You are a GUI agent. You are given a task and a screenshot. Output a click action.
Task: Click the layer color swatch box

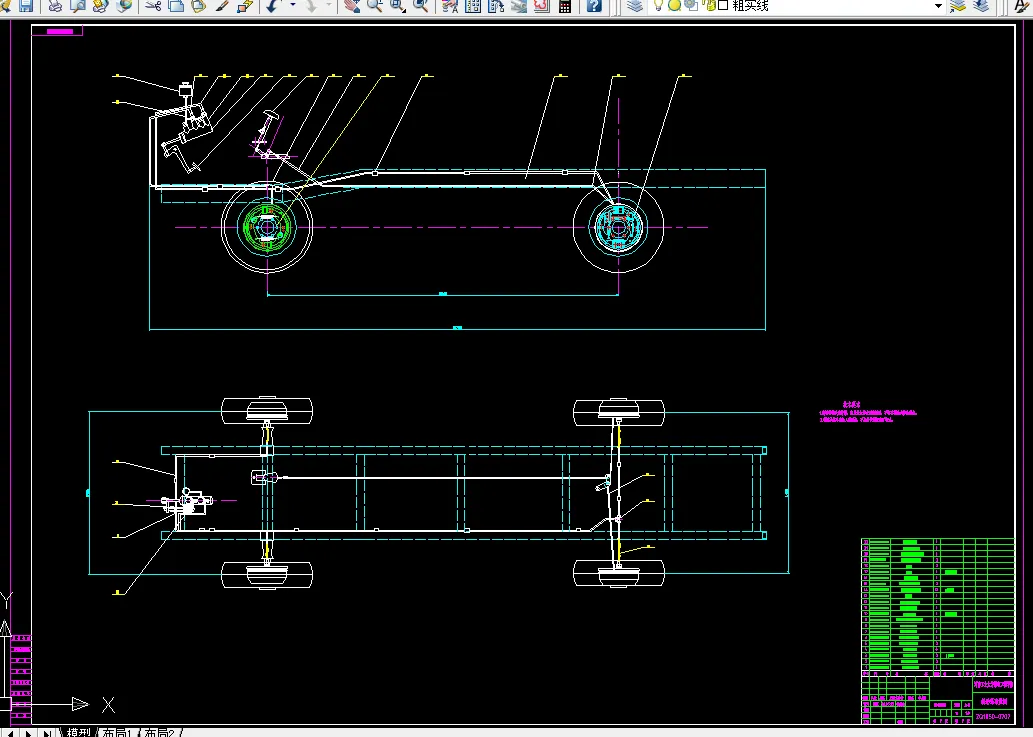(x=723, y=6)
